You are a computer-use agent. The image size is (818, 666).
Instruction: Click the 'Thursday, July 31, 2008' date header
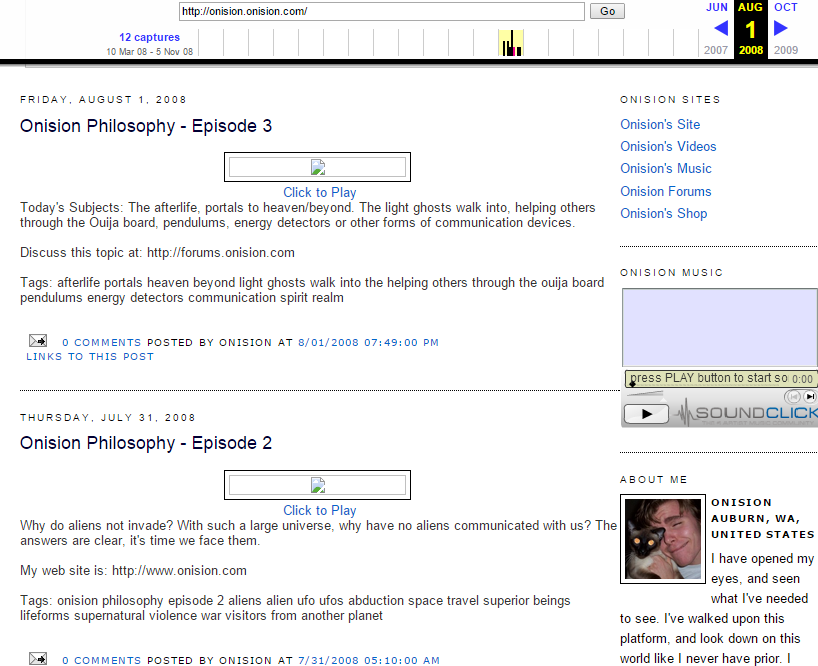click(x=107, y=418)
